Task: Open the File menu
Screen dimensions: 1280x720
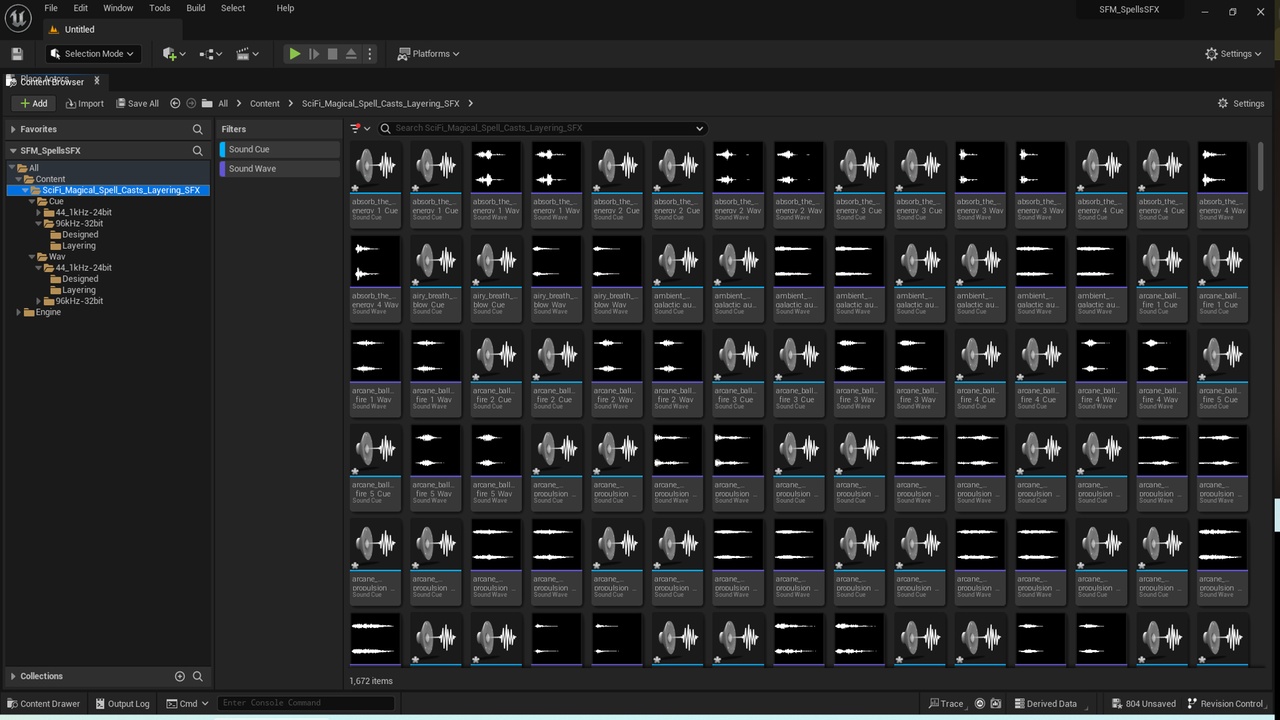Action: click(51, 8)
